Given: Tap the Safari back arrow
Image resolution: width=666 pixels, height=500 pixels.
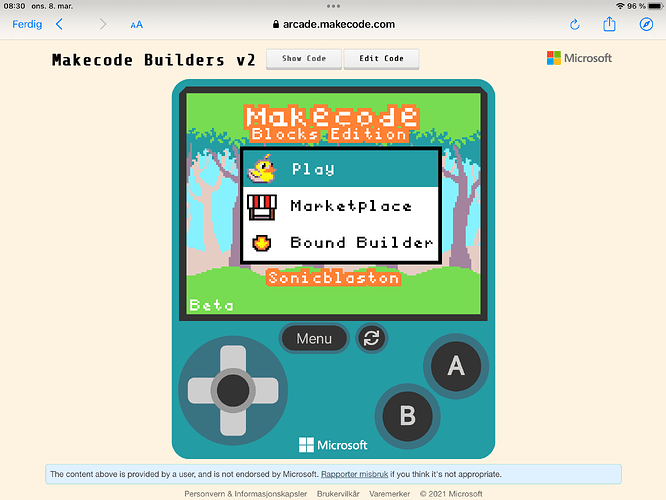Looking at the screenshot, I should coord(59,24).
